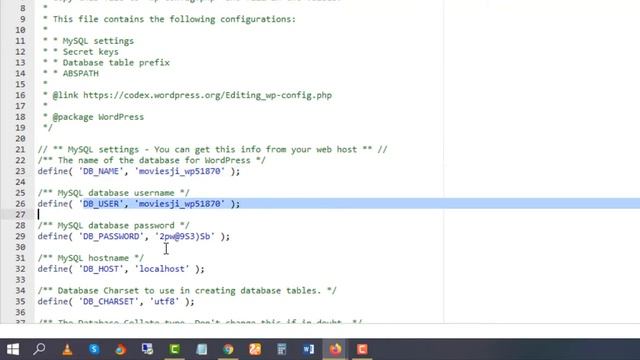Click 'DB_CHARSET' constant on line 35

click(x=109, y=302)
